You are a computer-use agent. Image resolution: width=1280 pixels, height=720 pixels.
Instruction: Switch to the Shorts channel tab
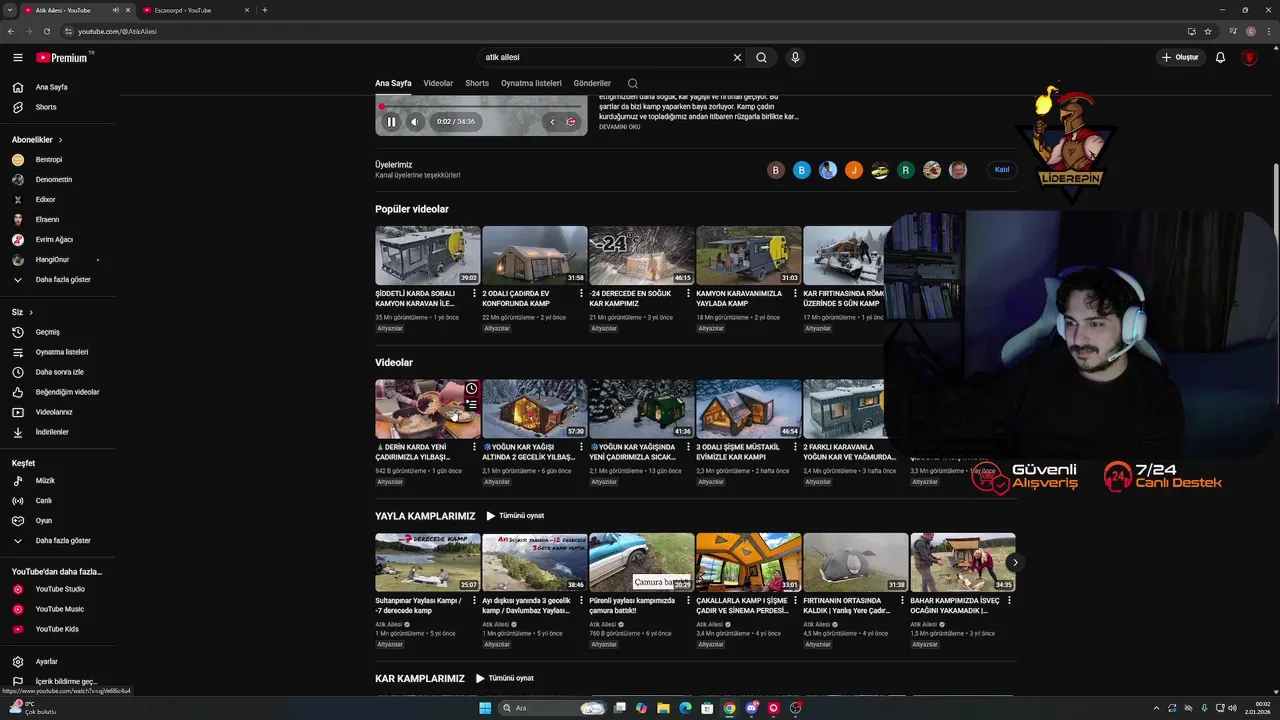coord(477,84)
